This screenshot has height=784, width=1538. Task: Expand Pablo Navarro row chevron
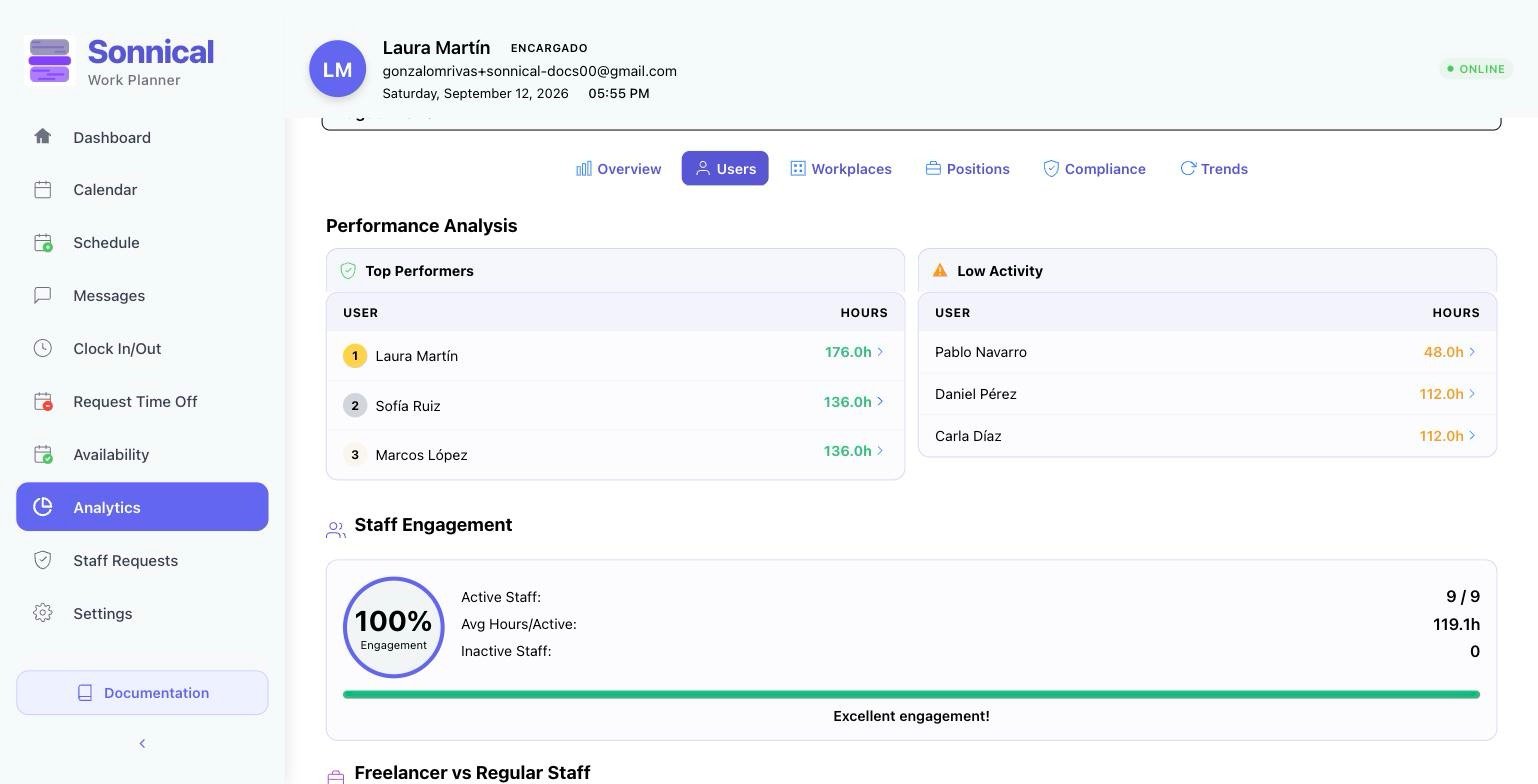(x=1472, y=352)
